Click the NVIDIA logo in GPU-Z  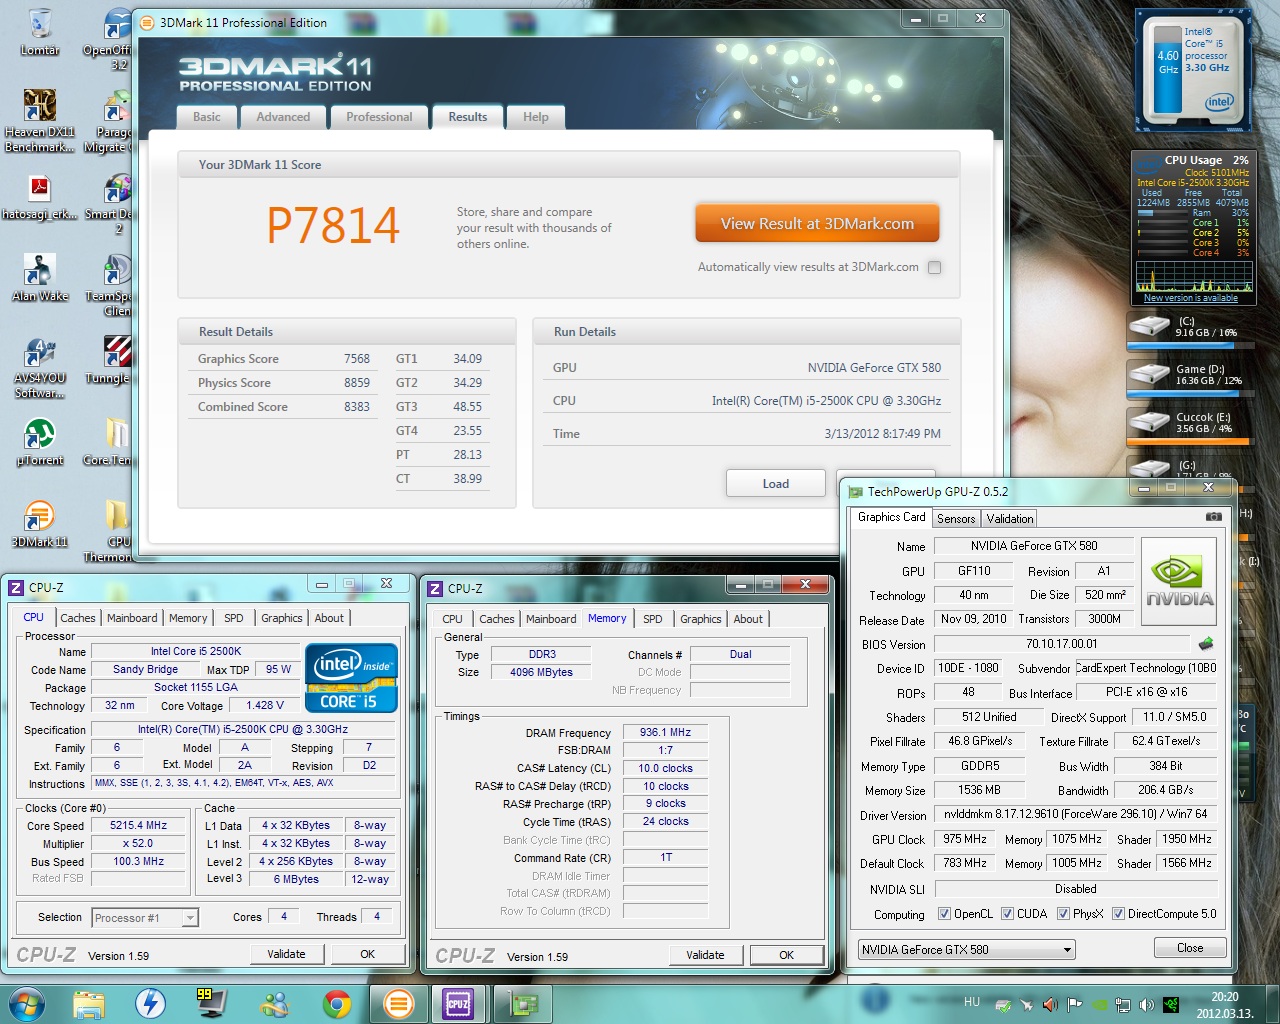tap(1179, 583)
